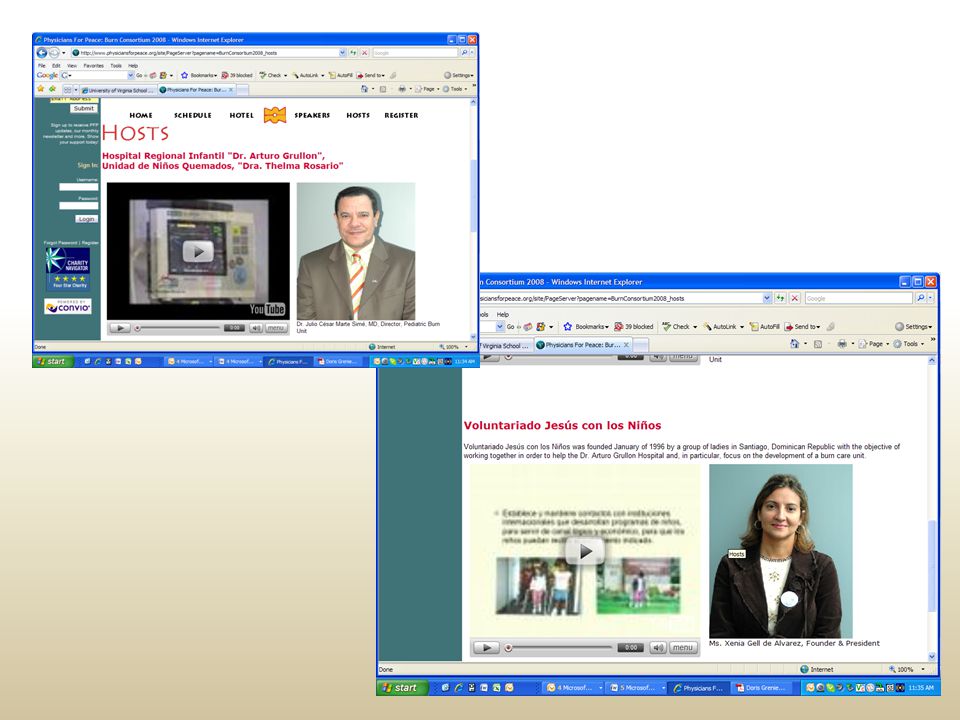Click the Submit button in the sidebar
960x720 pixels.
coord(84,108)
